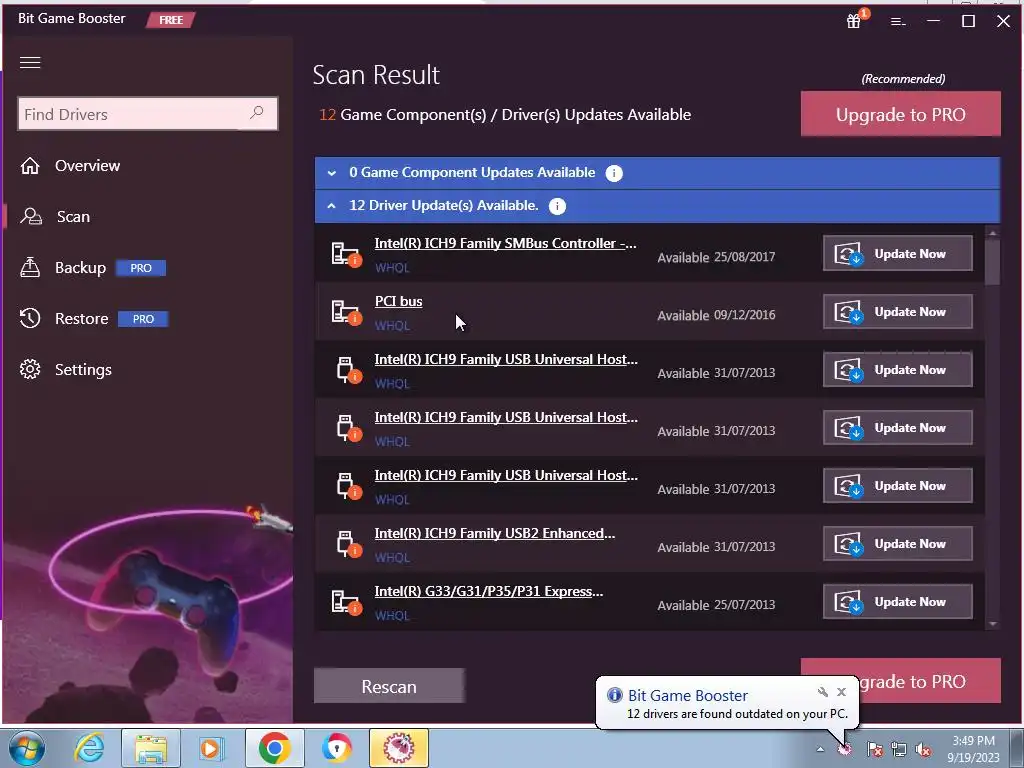Update Now for USB2 Enhanced driver
Image resolution: width=1024 pixels, height=768 pixels.
(x=897, y=543)
